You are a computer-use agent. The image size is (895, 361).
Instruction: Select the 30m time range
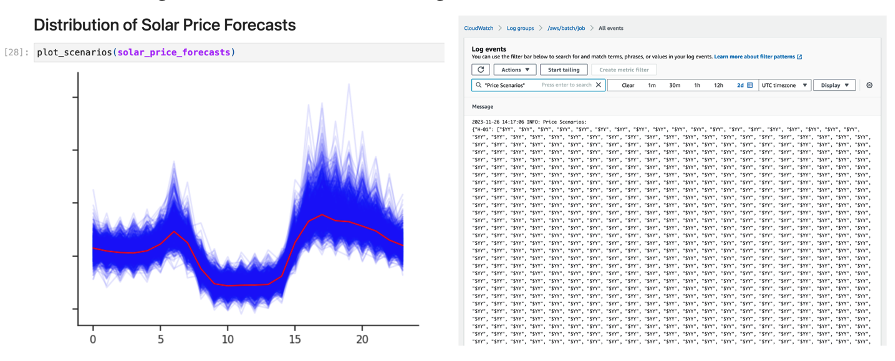pos(675,85)
